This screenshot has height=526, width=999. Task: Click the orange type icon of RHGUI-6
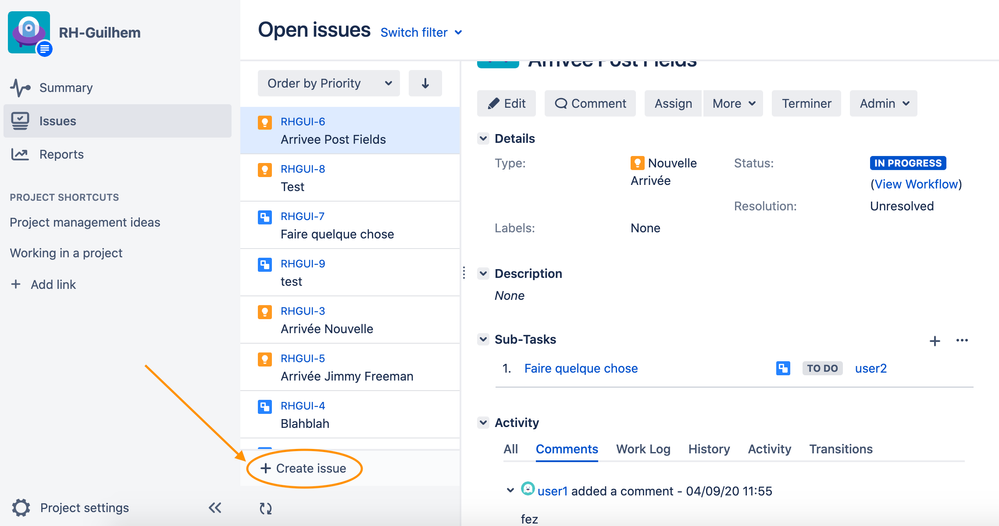tap(264, 122)
